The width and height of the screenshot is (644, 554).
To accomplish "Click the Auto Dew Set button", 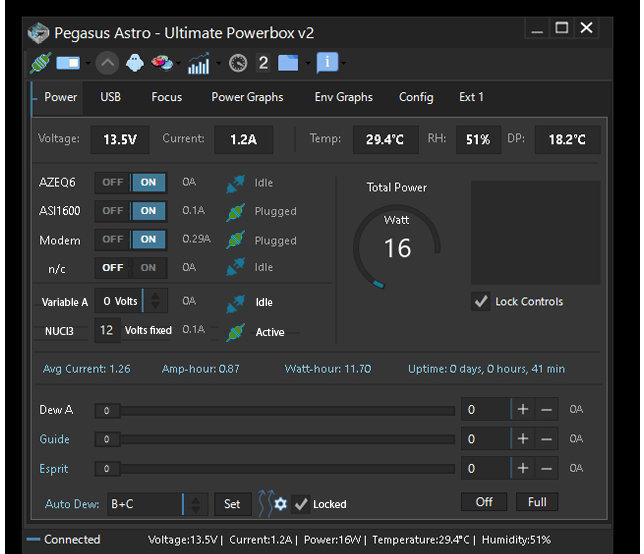I will pos(232,504).
